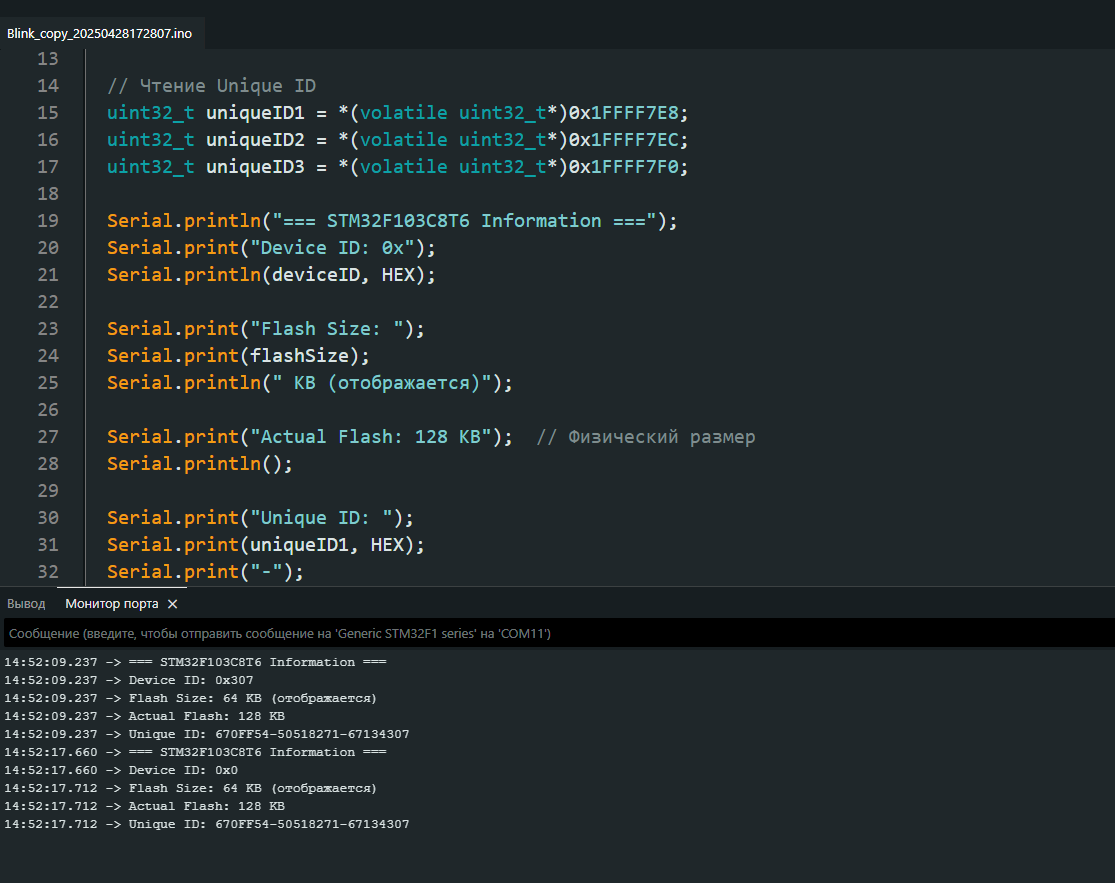
Task: Click the "Чтение Unique ID" comment
Action: (x=211, y=85)
